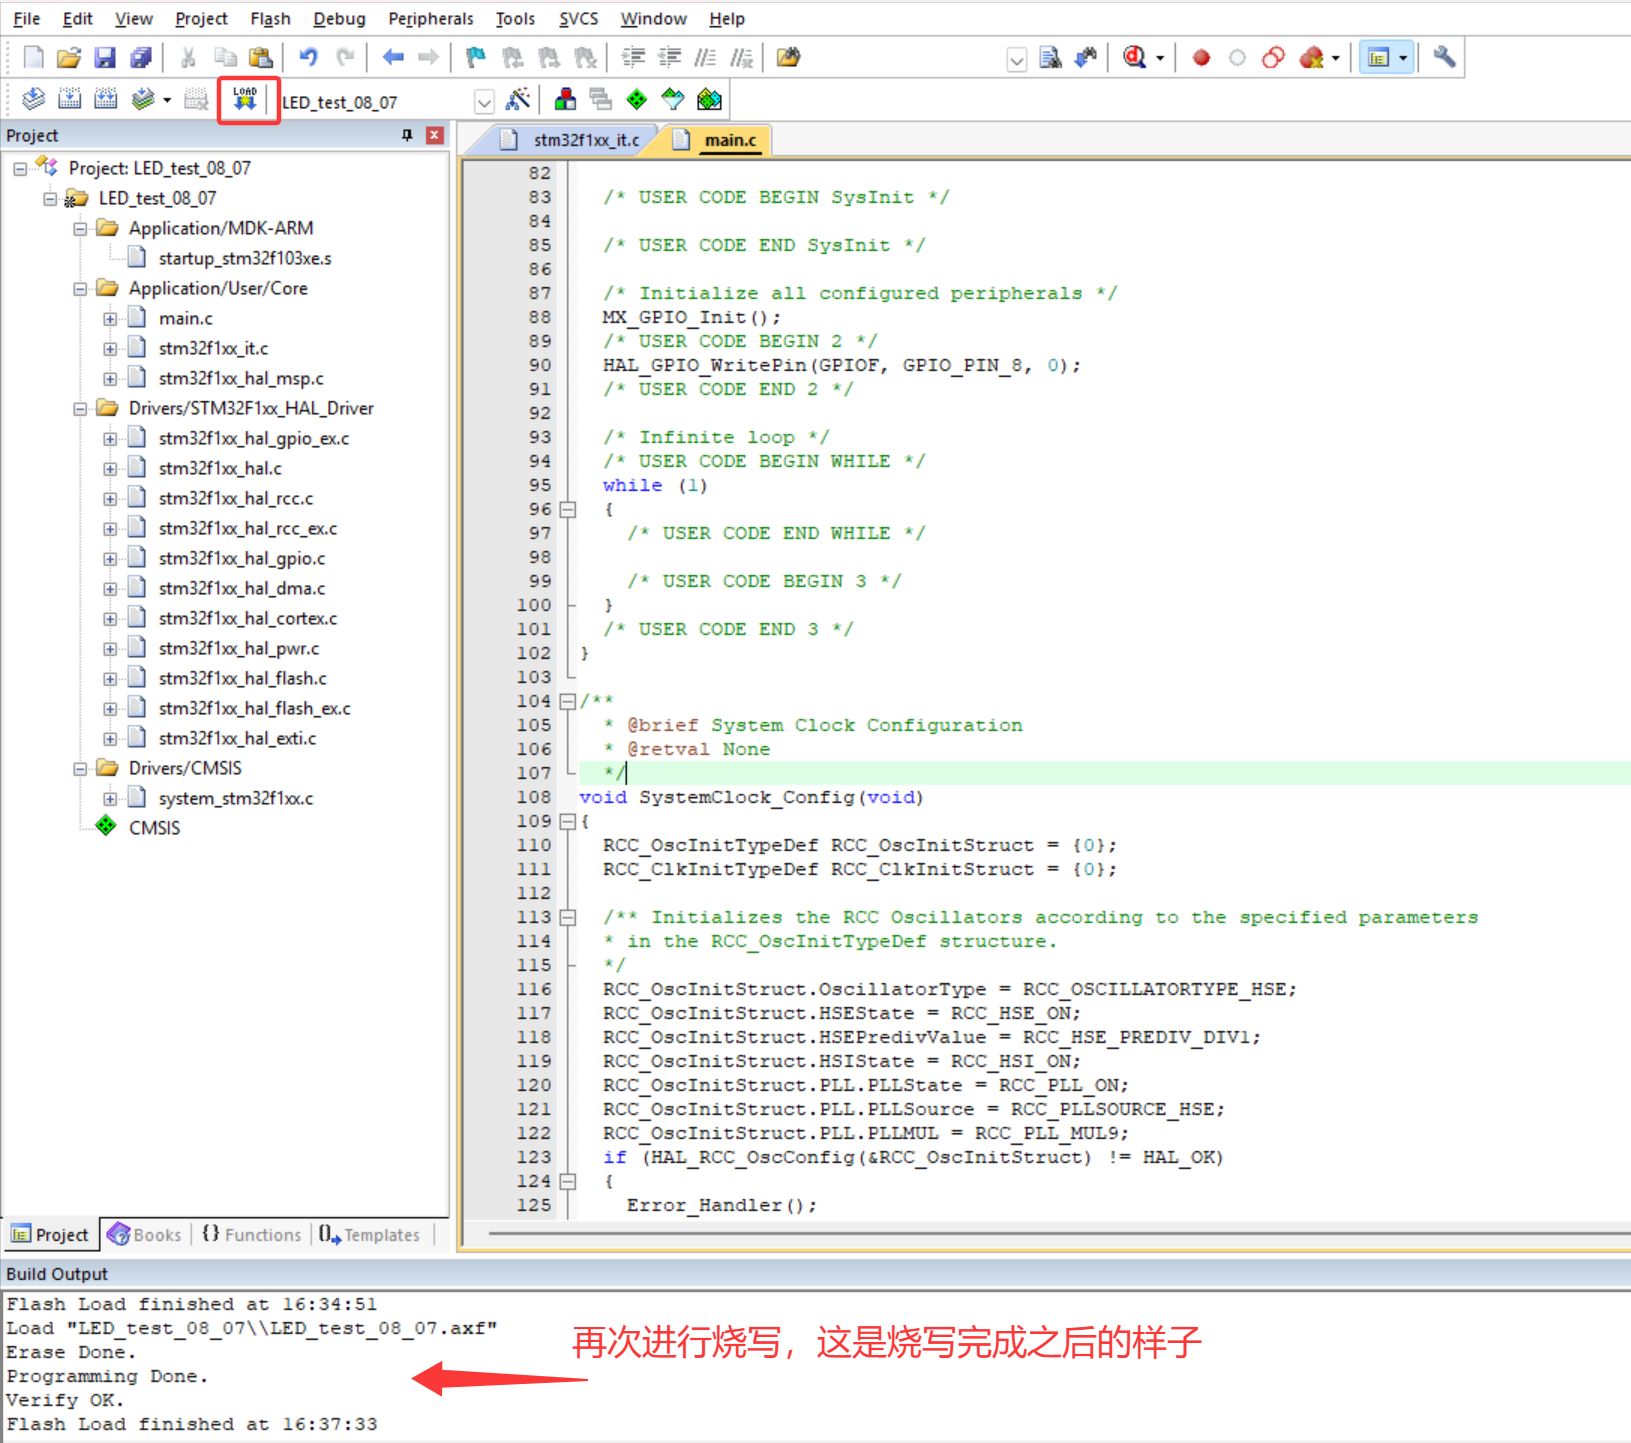The width and height of the screenshot is (1631, 1443).
Task: Kill all breakpoints with the red dots X icon
Action: pyautogui.click(x=1312, y=58)
